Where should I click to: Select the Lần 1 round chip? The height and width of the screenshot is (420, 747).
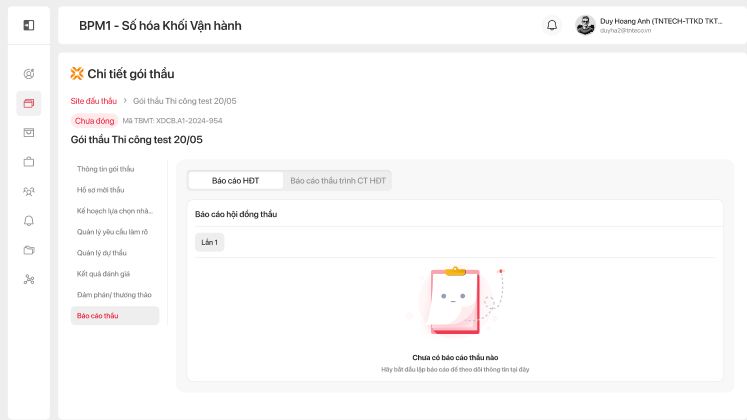point(210,242)
